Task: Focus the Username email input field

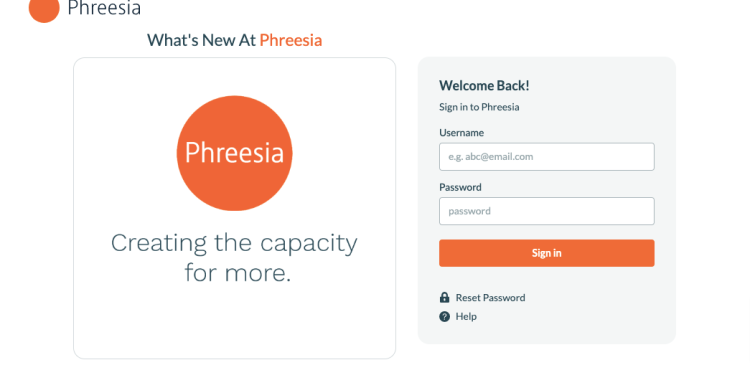Action: (547, 156)
